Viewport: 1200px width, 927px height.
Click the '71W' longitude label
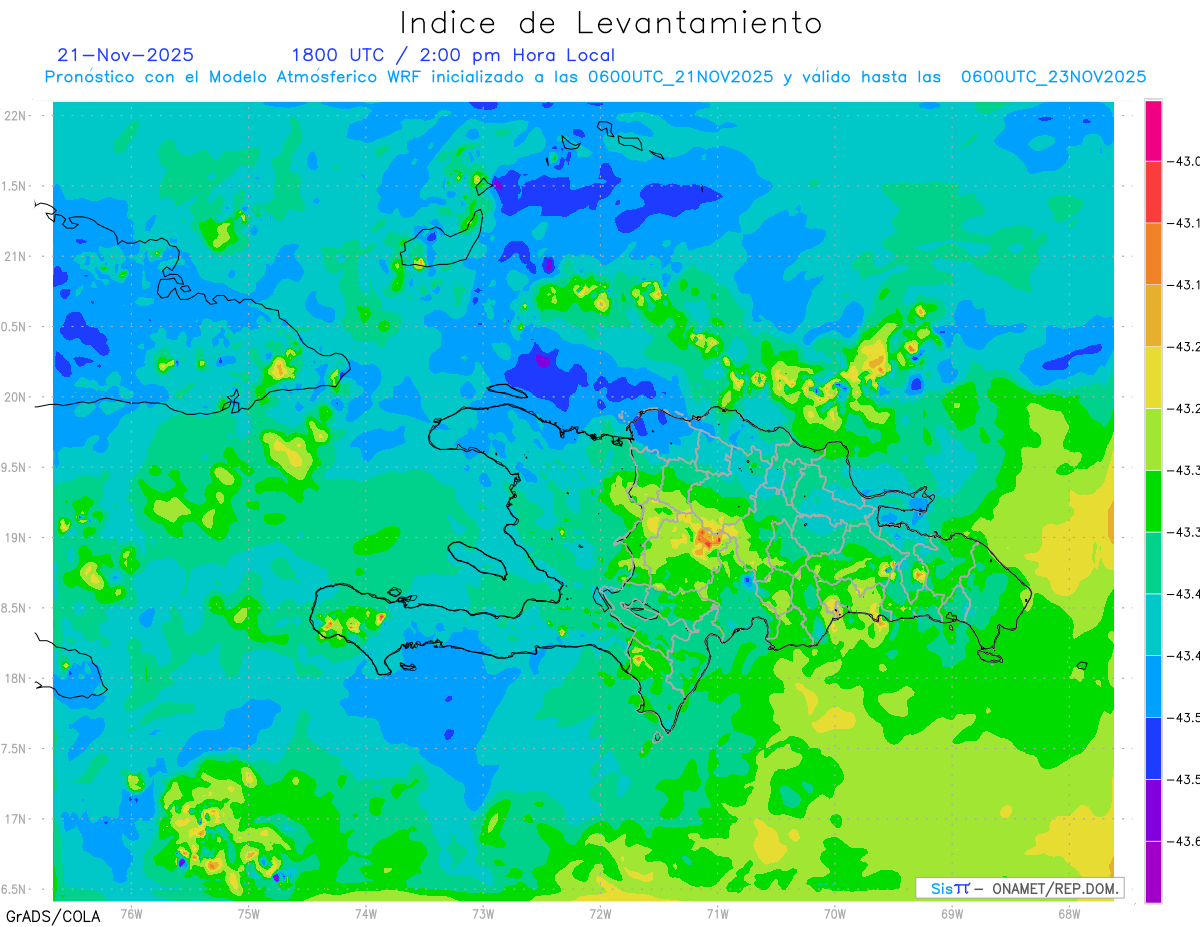[x=717, y=914]
